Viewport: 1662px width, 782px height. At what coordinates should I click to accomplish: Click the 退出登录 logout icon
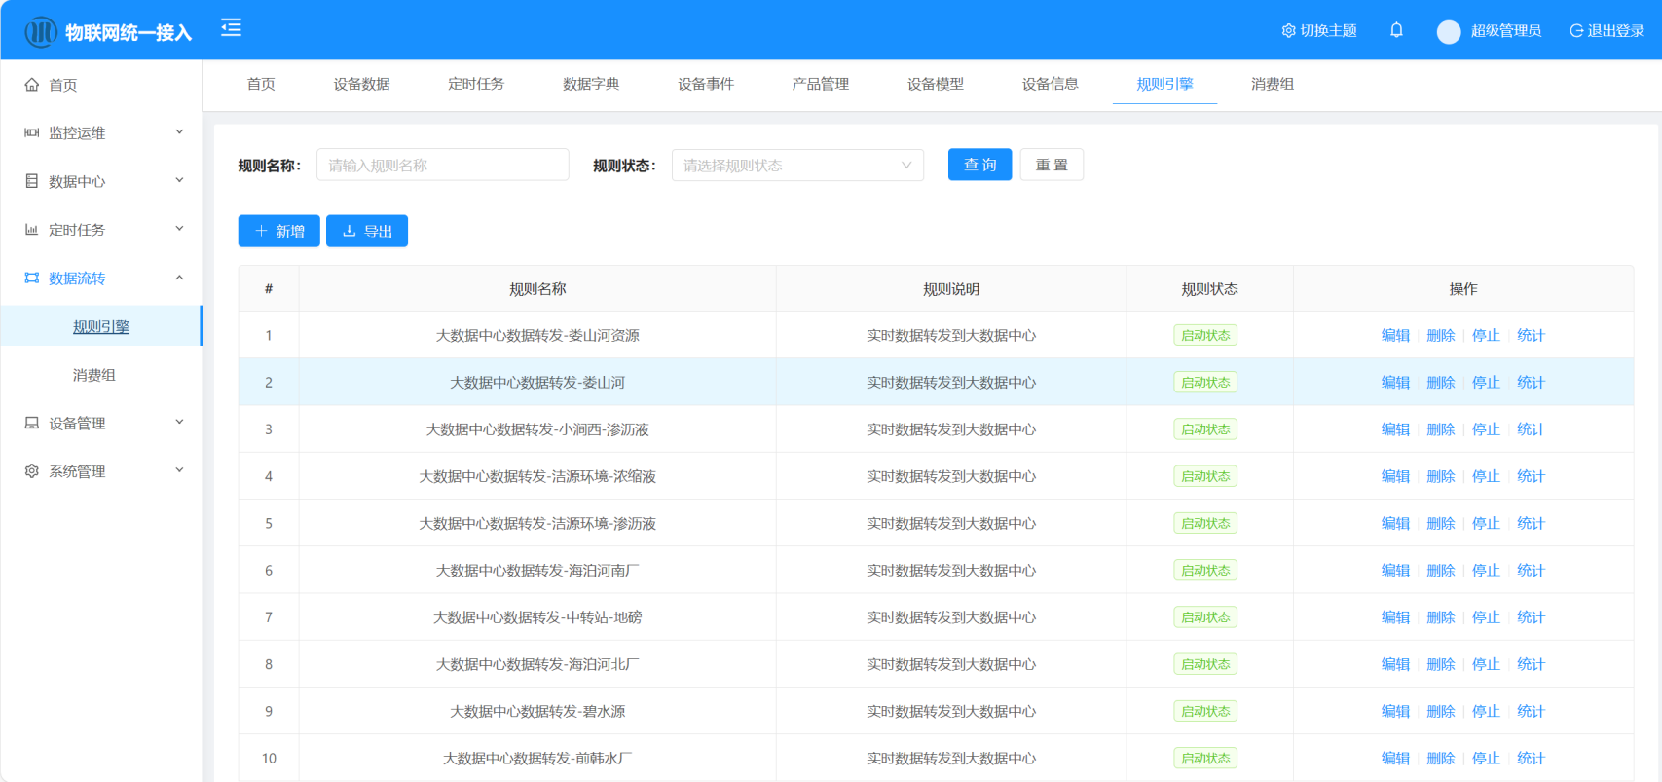pos(1576,31)
